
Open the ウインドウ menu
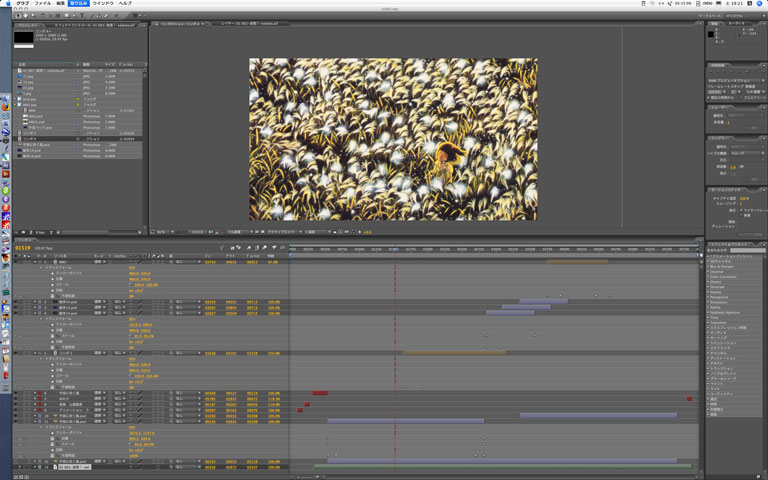click(102, 4)
